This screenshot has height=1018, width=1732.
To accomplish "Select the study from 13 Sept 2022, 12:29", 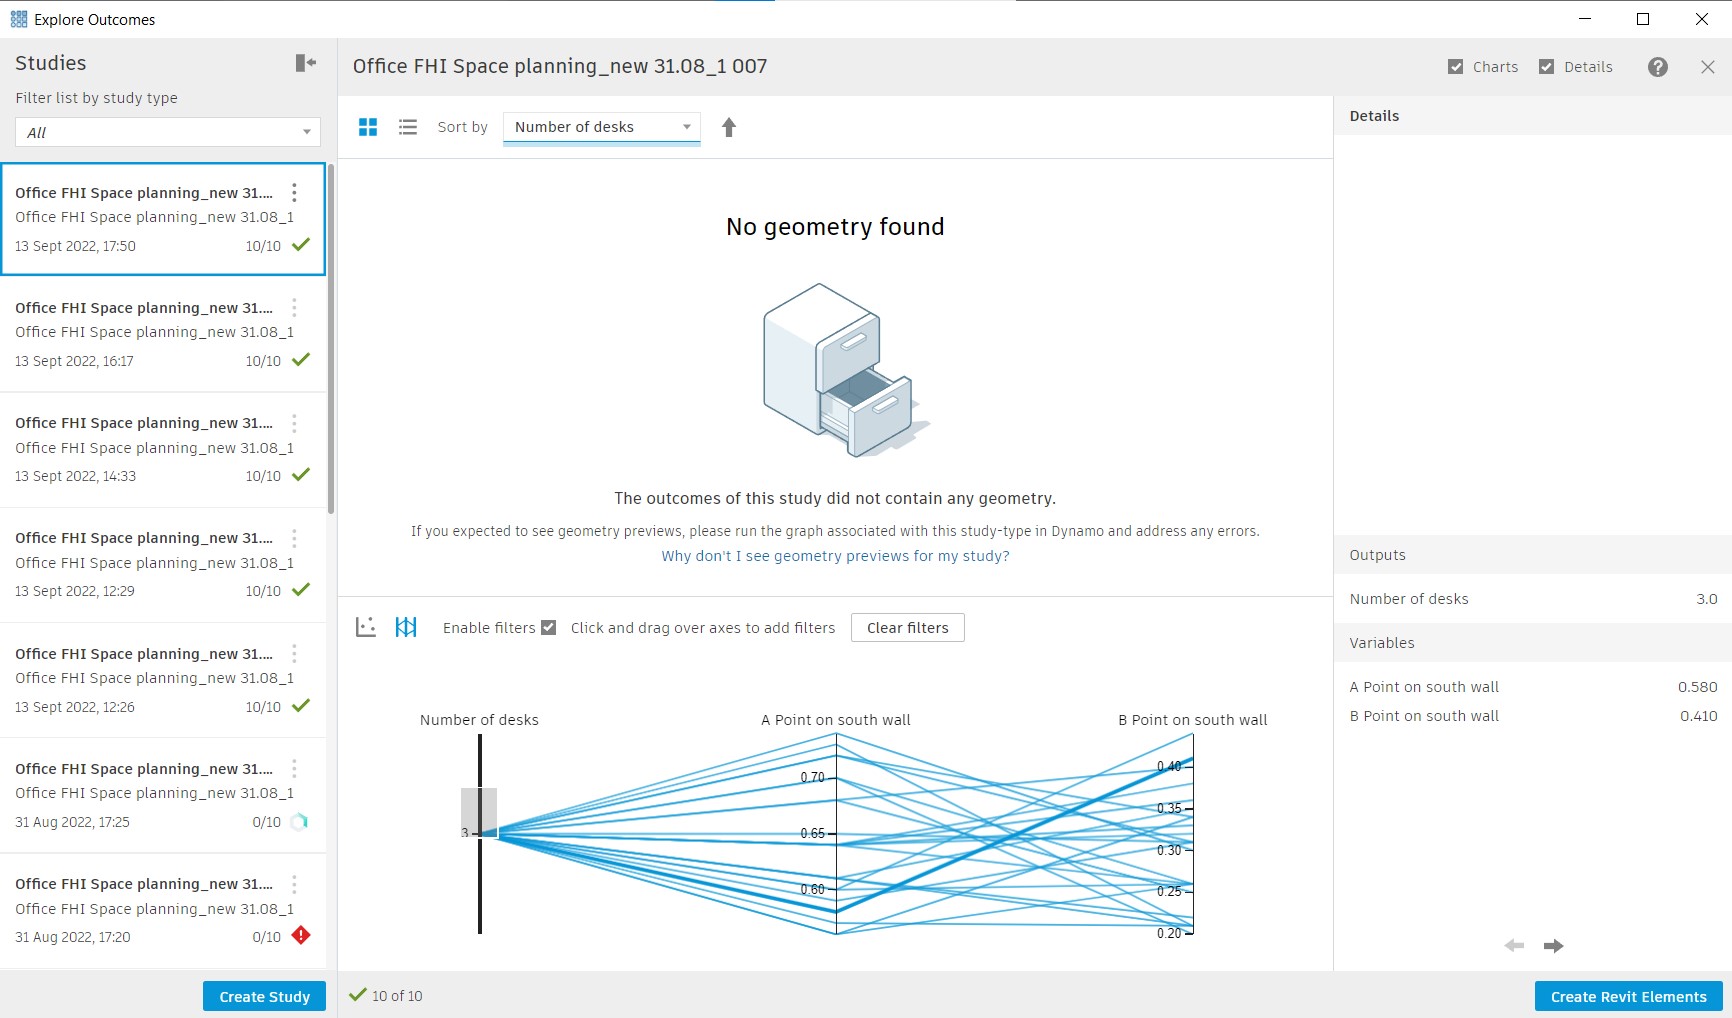I will [163, 564].
